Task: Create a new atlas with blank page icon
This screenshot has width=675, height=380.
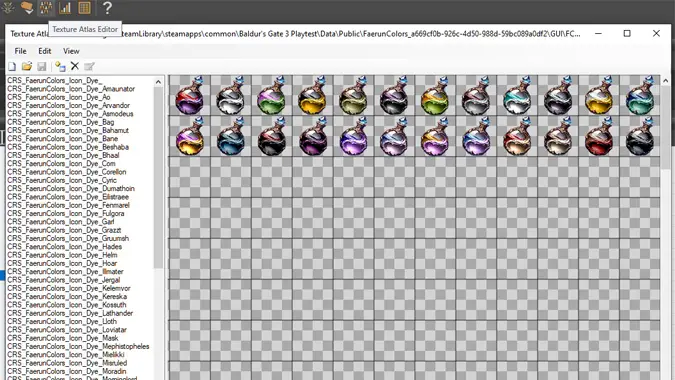Action: tap(12, 66)
